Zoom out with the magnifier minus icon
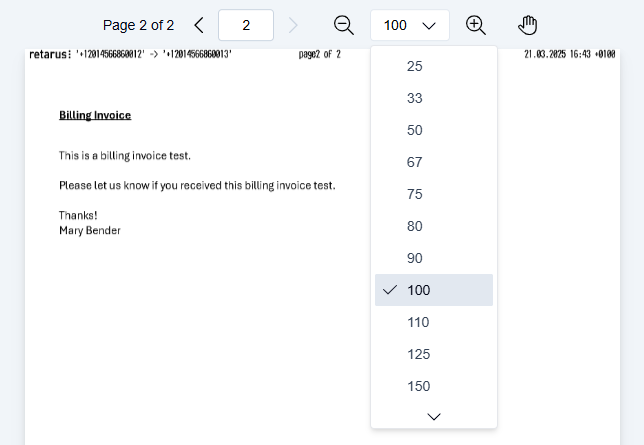Image resolution: width=644 pixels, height=445 pixels. 344,25
